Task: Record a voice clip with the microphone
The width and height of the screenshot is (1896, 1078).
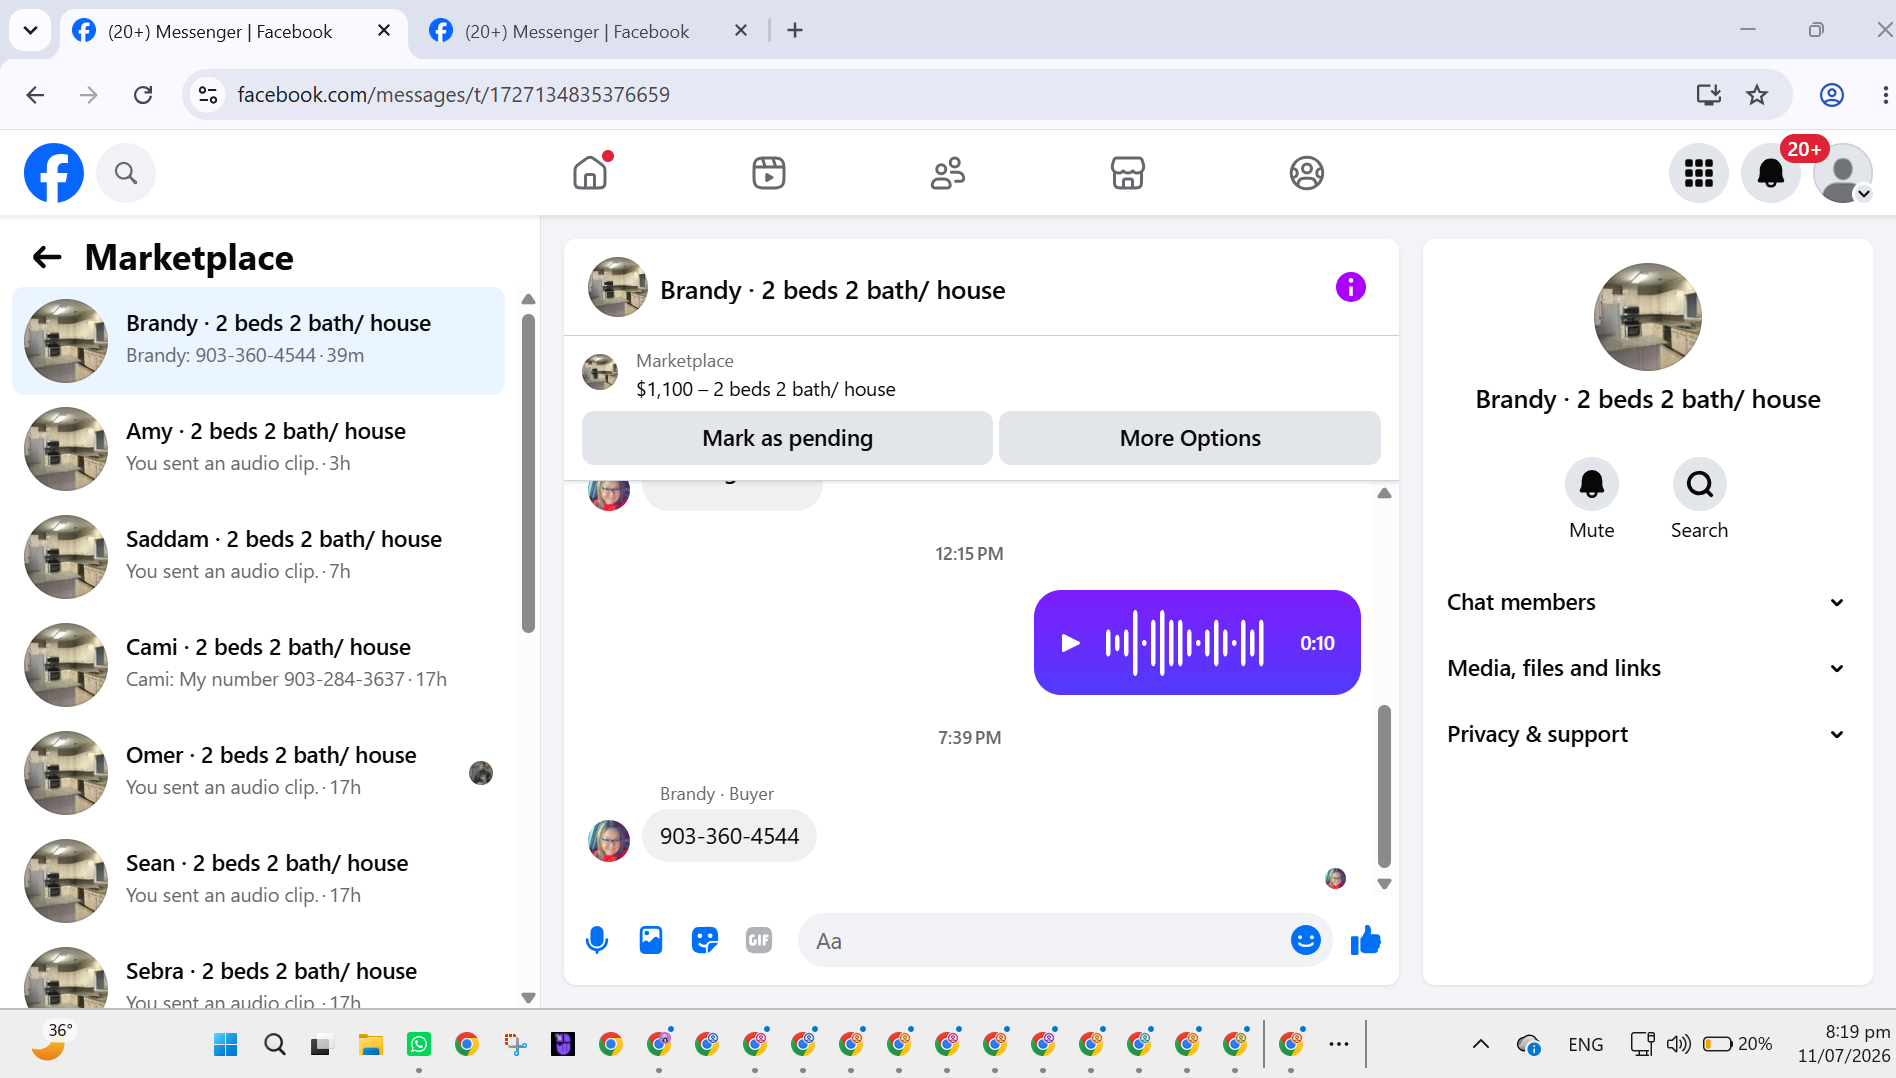Action: [x=597, y=940]
